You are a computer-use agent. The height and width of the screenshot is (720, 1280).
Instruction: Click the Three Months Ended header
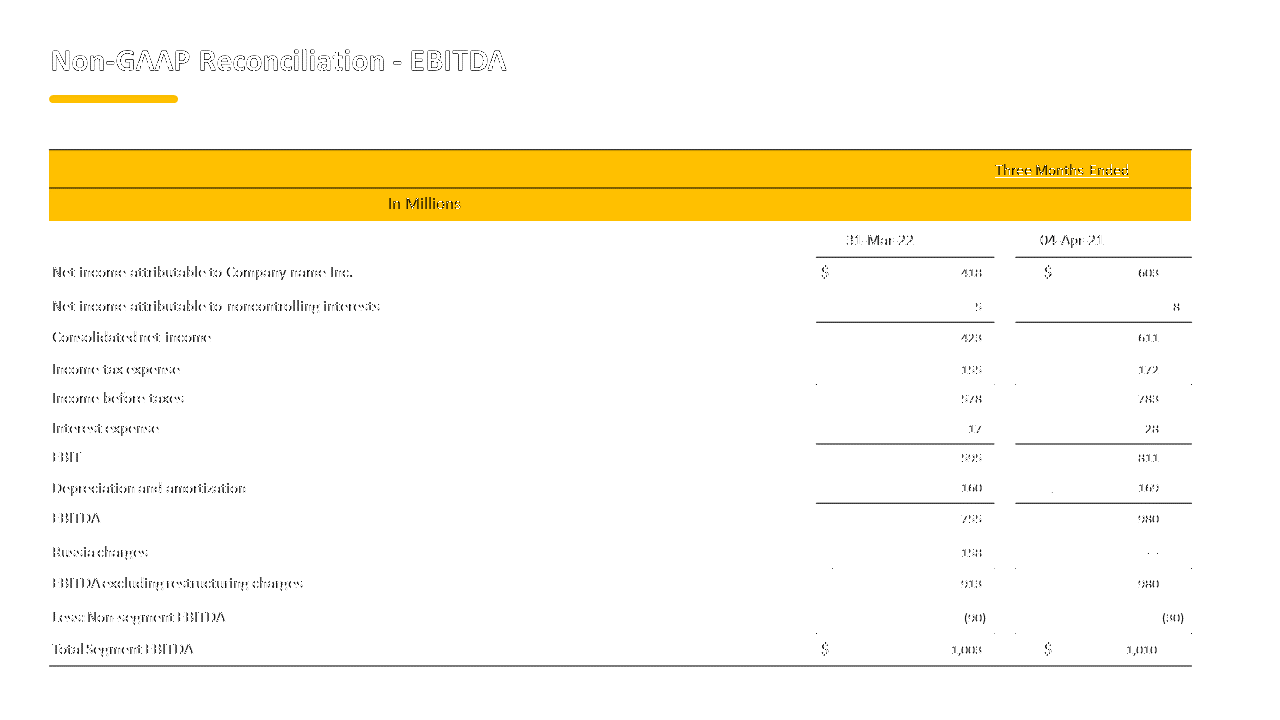1062,170
